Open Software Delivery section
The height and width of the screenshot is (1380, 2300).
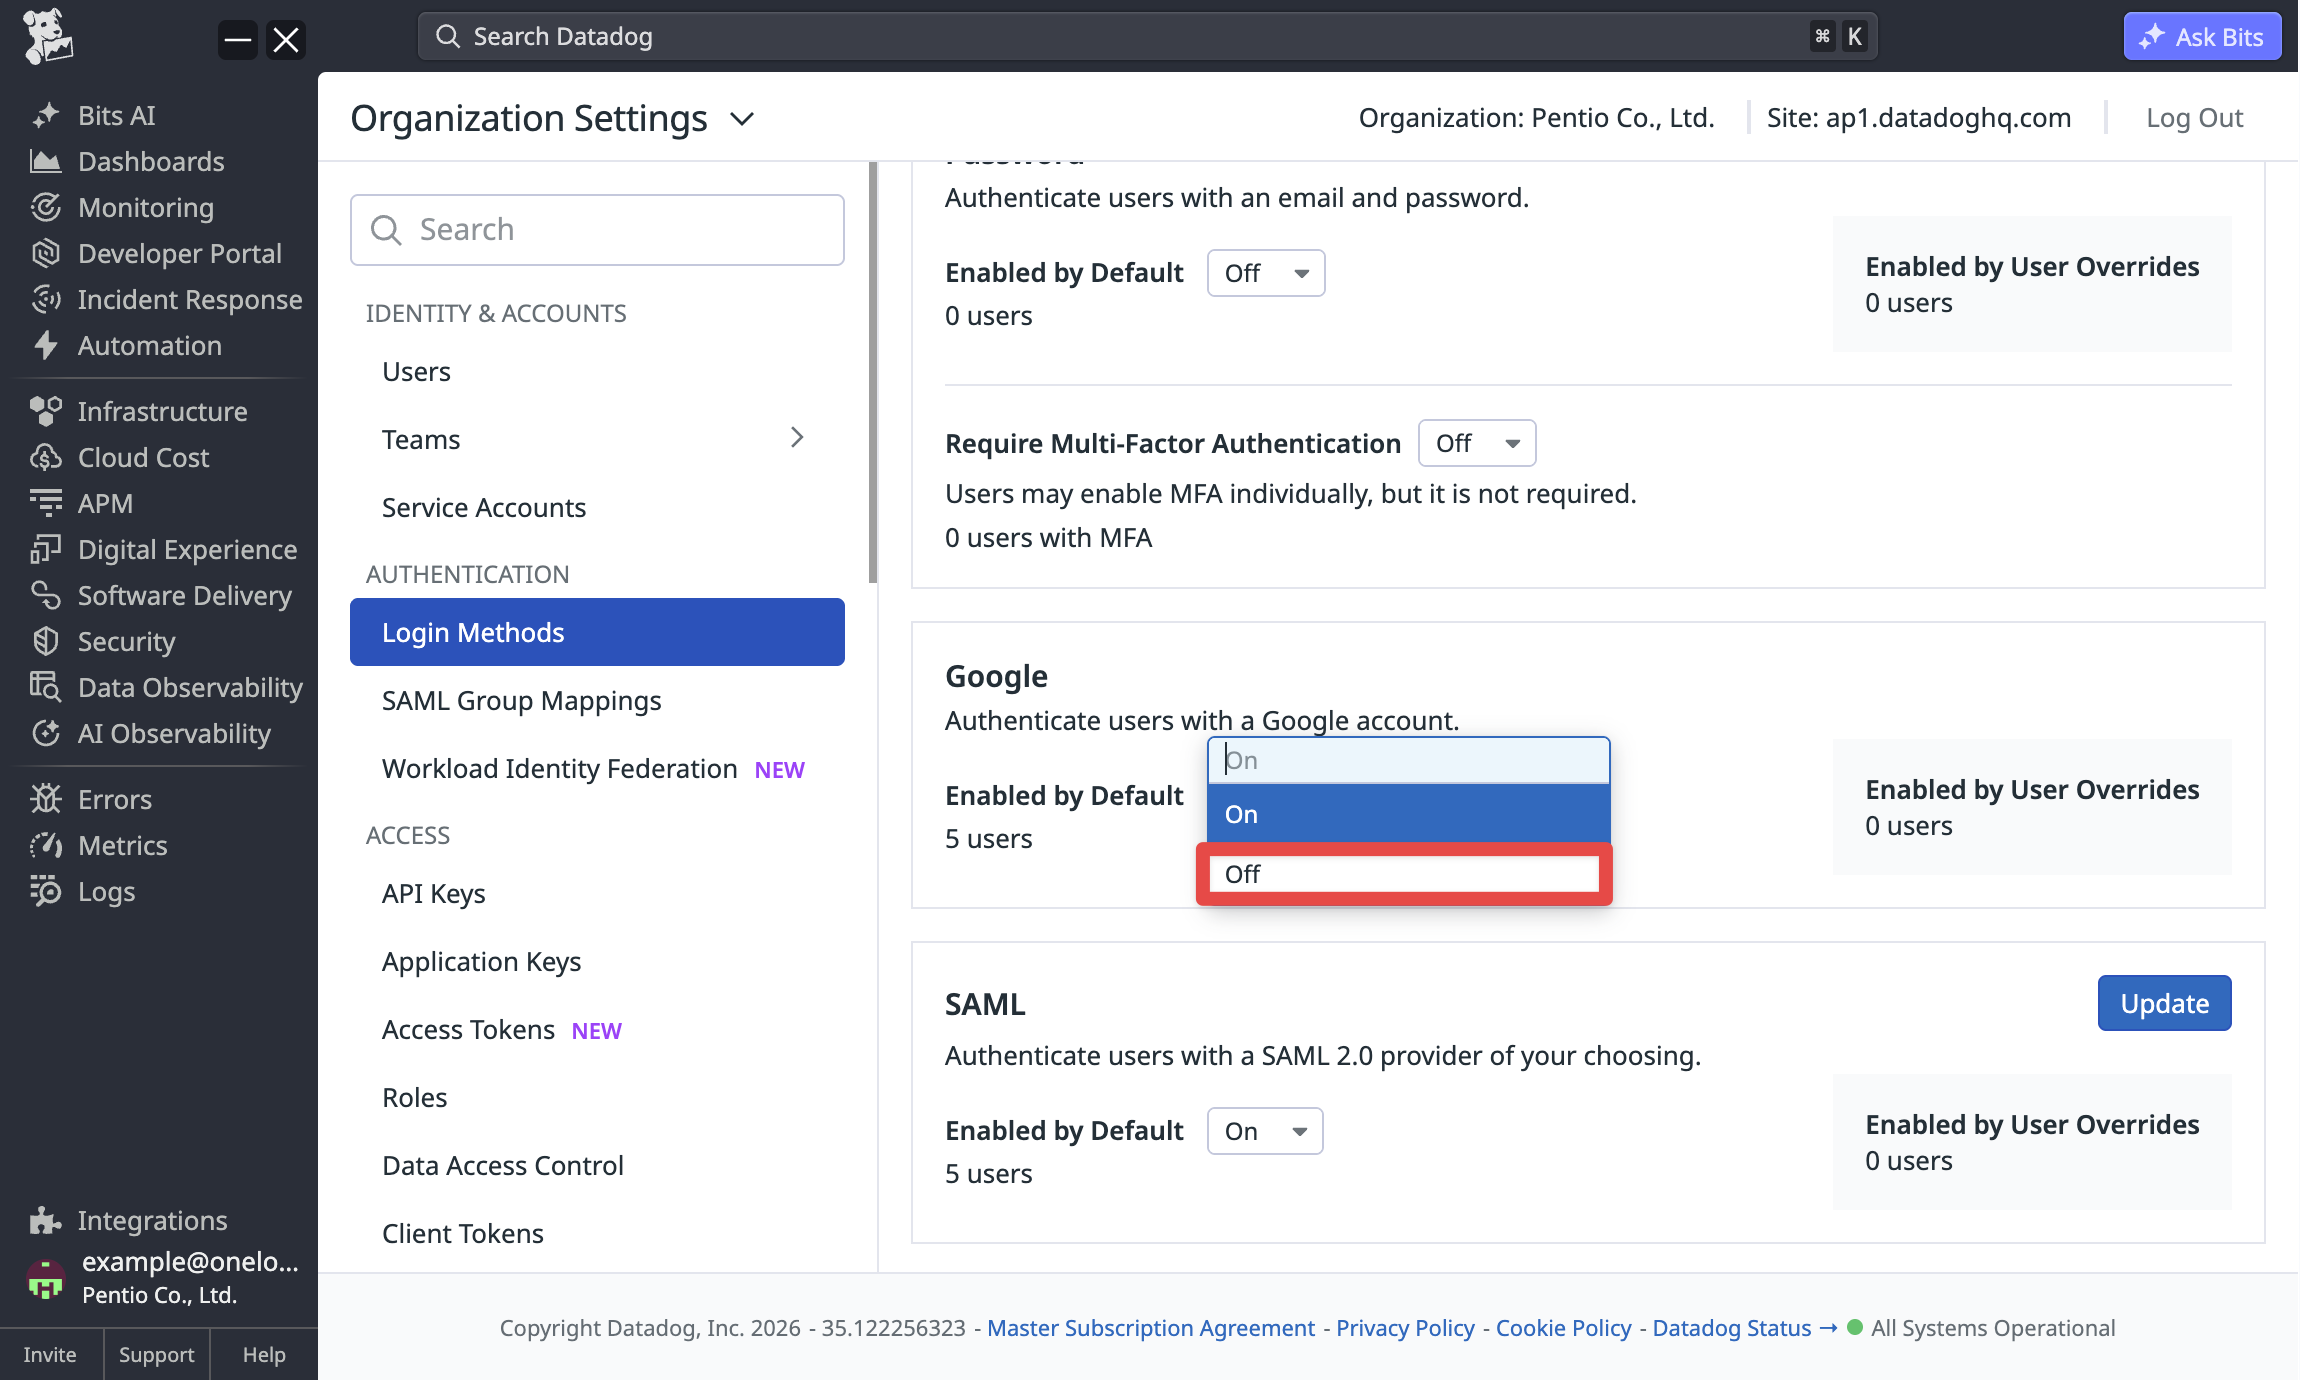160,595
